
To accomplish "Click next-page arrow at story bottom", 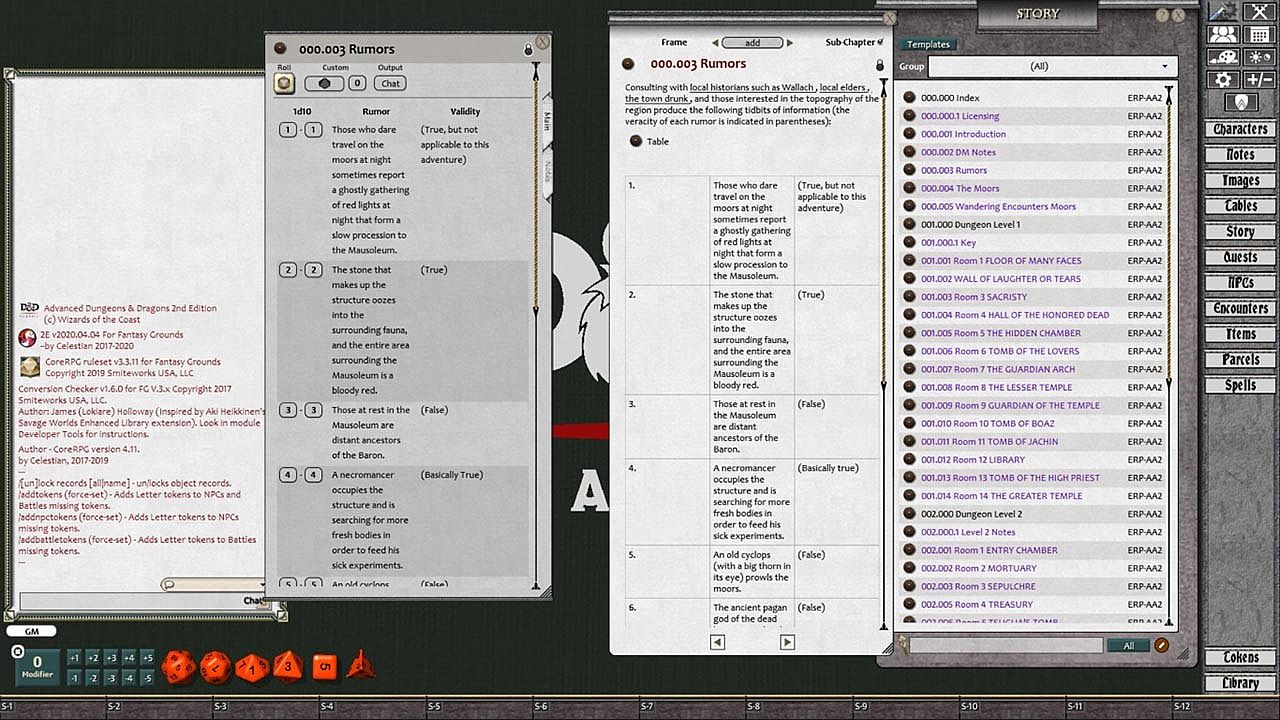I will click(787, 642).
